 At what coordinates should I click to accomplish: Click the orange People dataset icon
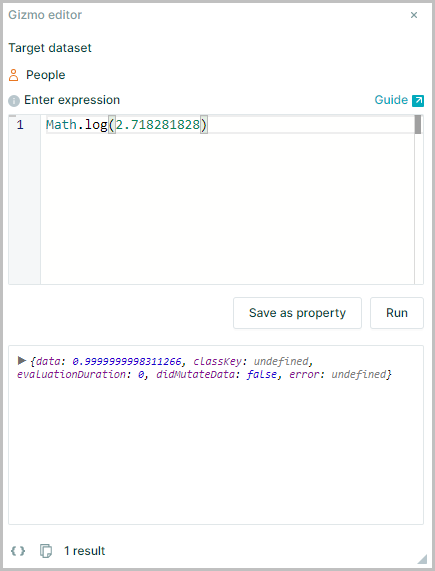pos(13,75)
